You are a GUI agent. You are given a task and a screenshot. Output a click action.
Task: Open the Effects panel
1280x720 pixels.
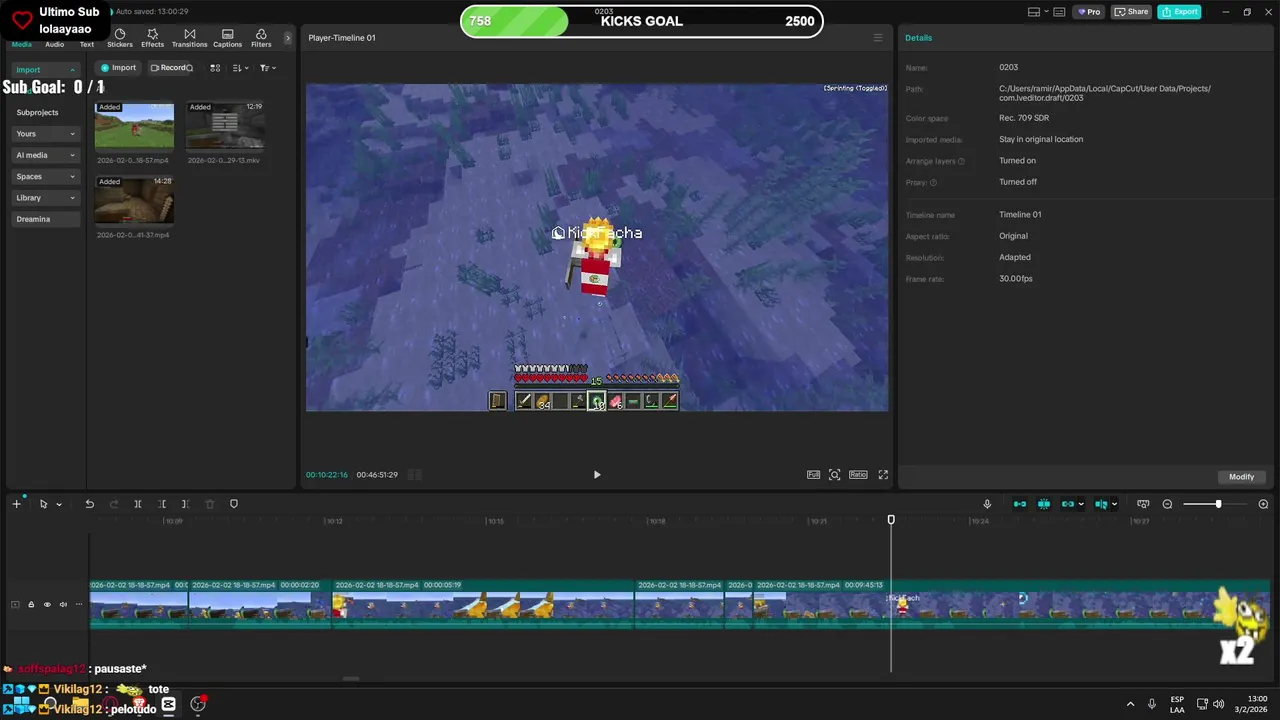[x=152, y=38]
